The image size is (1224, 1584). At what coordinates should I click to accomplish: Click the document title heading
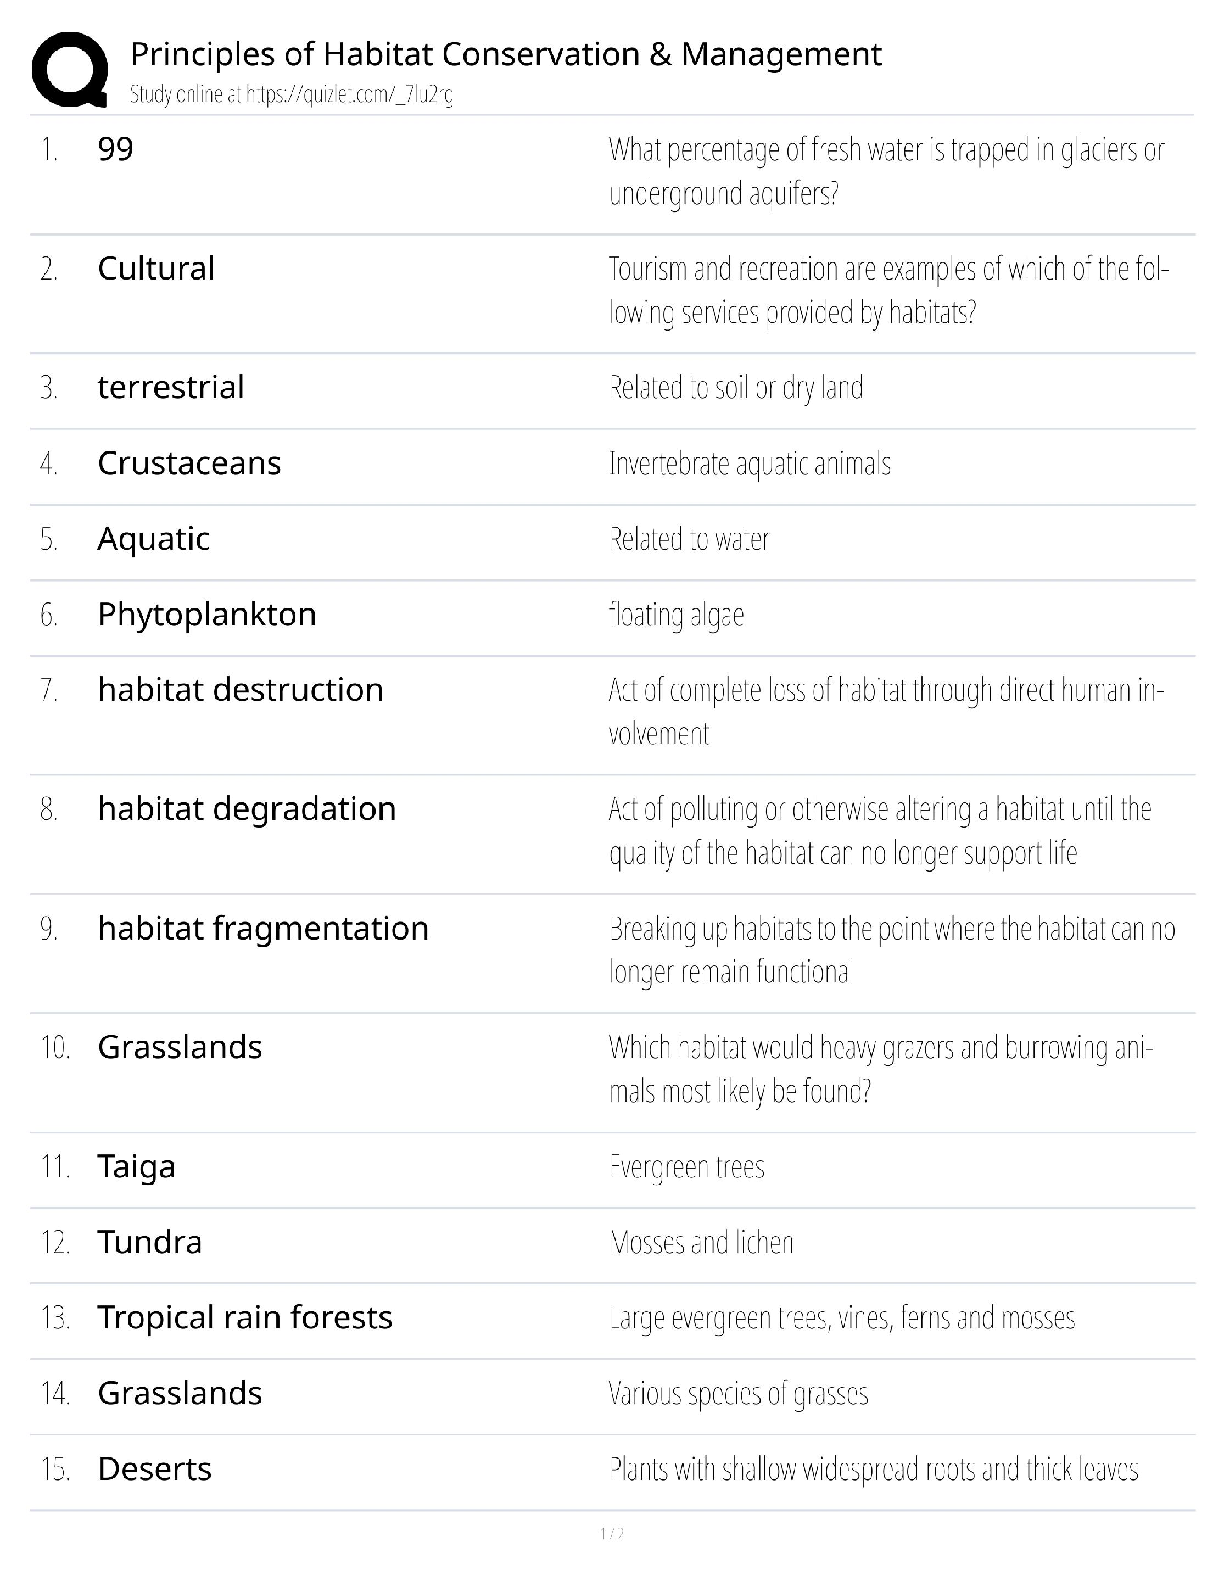pos(506,53)
